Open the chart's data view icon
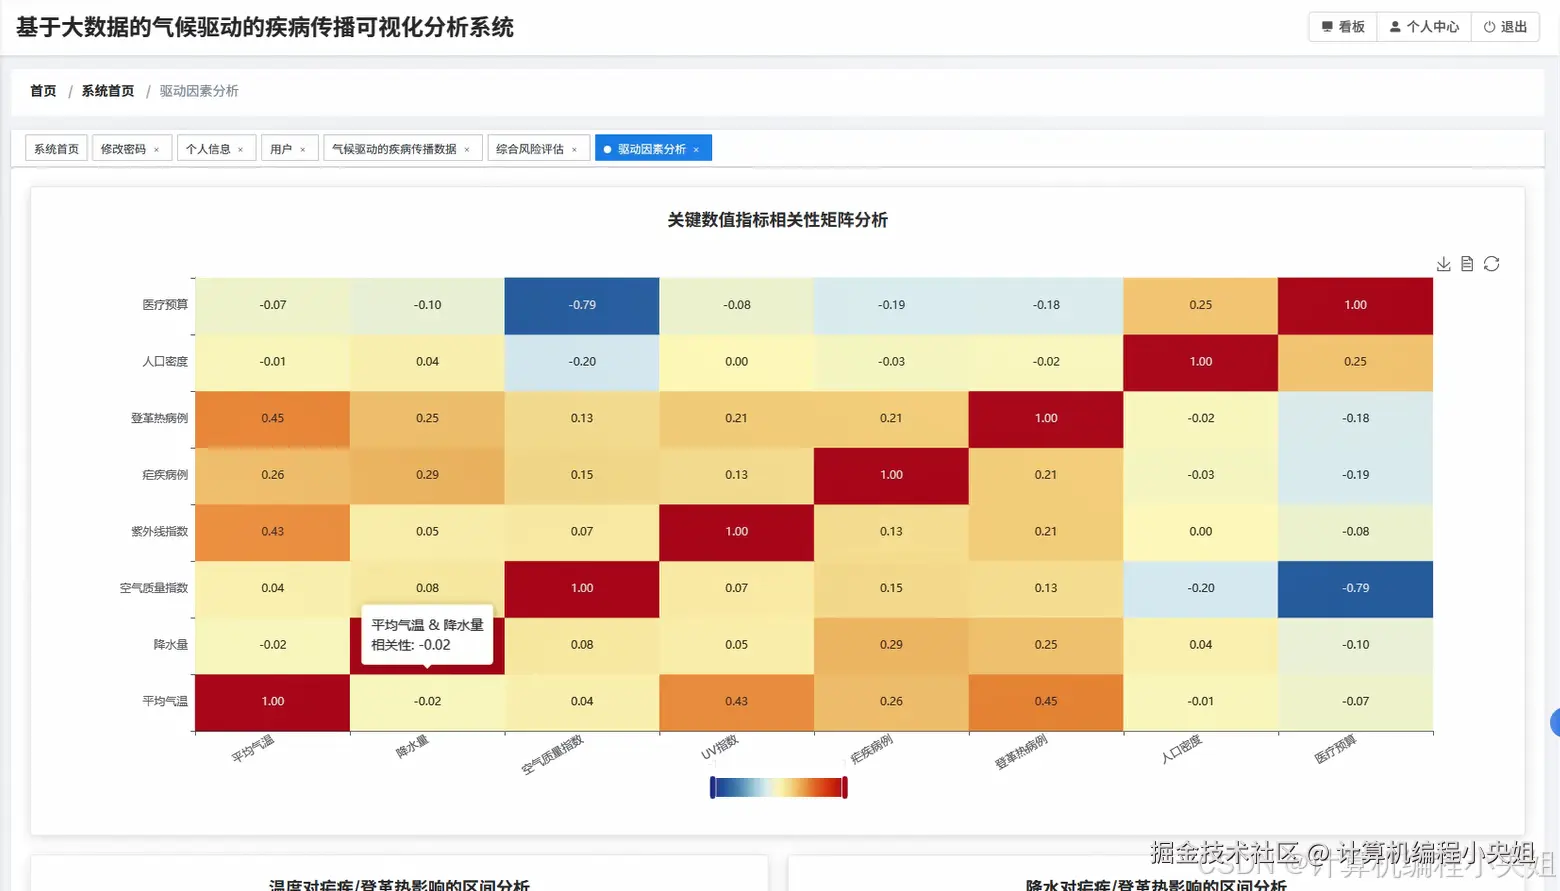Image resolution: width=1560 pixels, height=891 pixels. tap(1467, 263)
